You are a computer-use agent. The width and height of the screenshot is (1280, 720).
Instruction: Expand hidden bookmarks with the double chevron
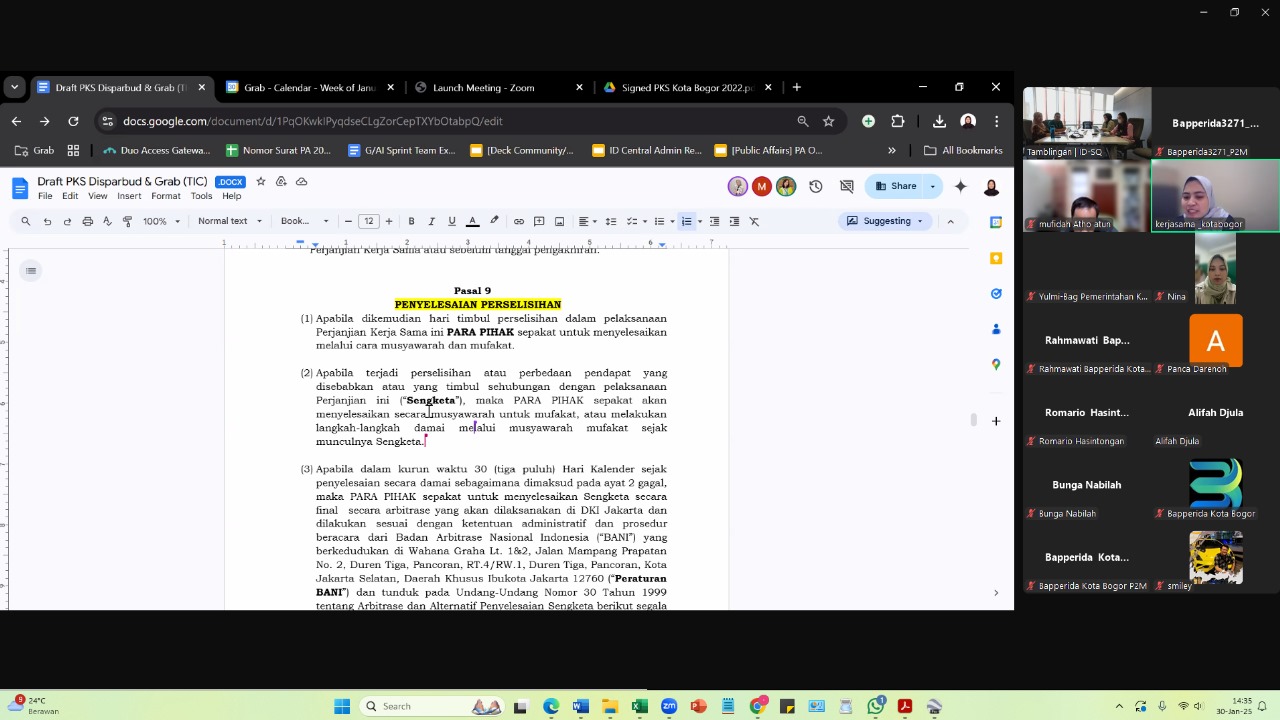pyautogui.click(x=892, y=150)
